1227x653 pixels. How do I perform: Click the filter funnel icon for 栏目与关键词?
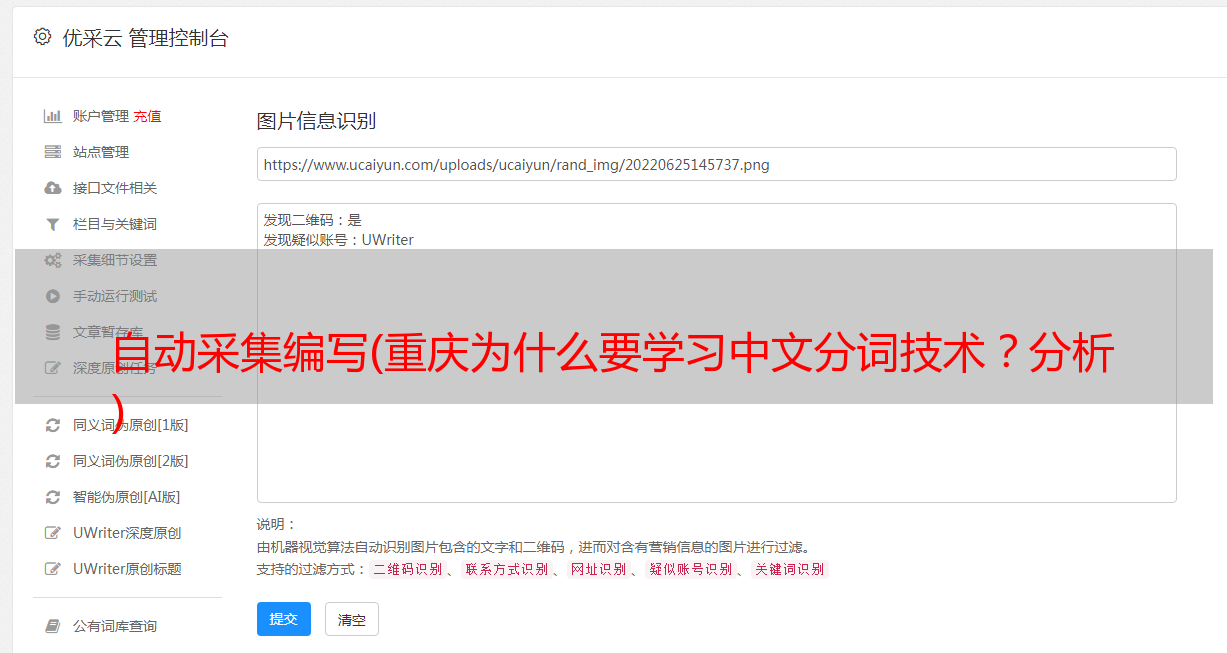coord(53,224)
